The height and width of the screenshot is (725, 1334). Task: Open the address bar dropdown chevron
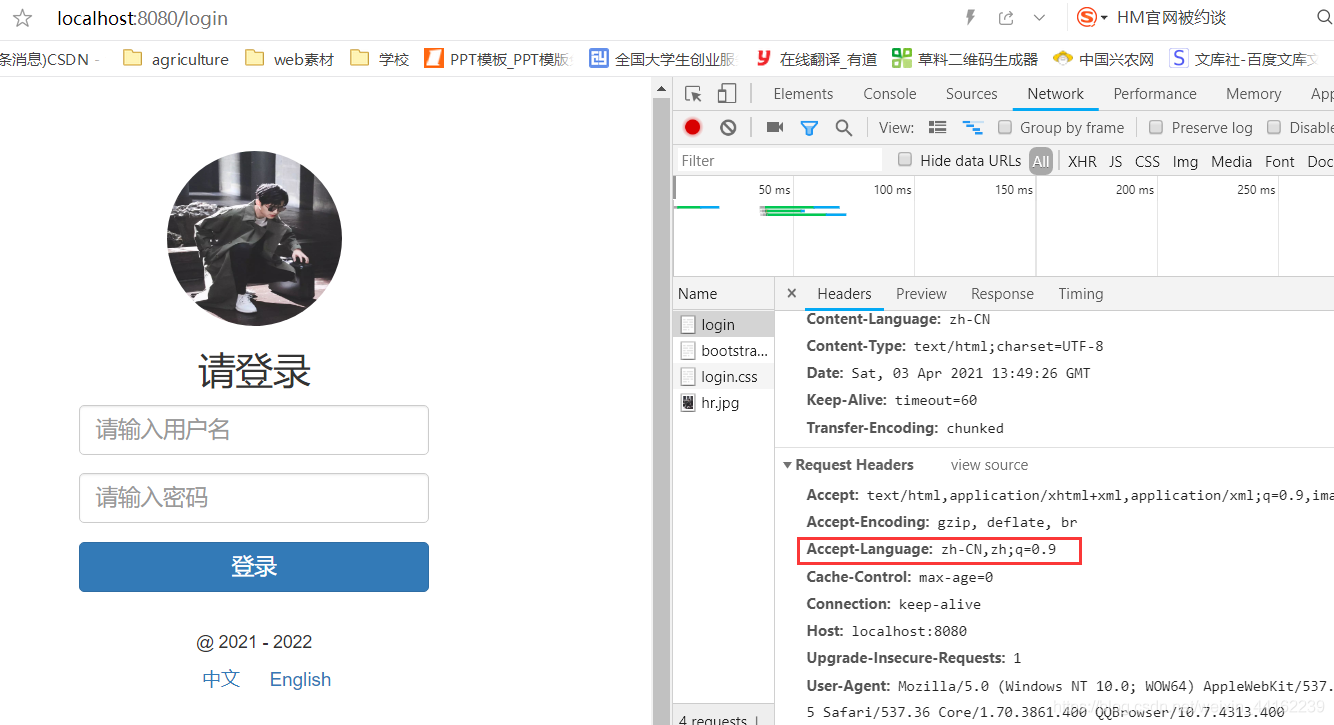(1039, 18)
